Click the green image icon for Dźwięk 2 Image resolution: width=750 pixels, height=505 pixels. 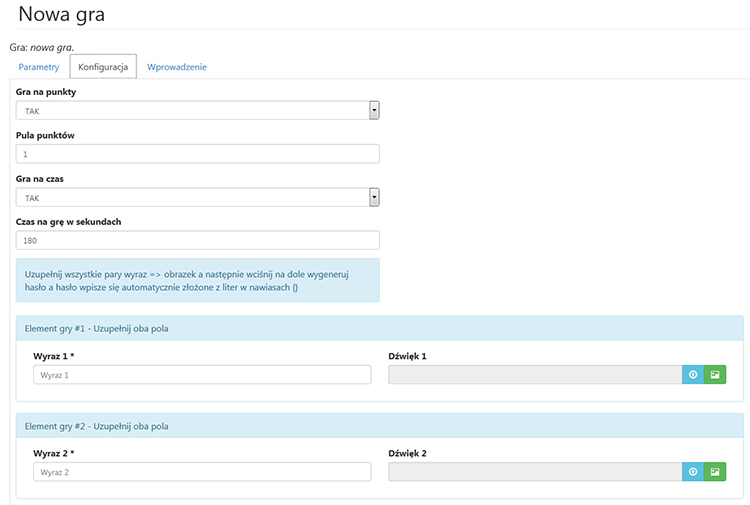(x=715, y=471)
